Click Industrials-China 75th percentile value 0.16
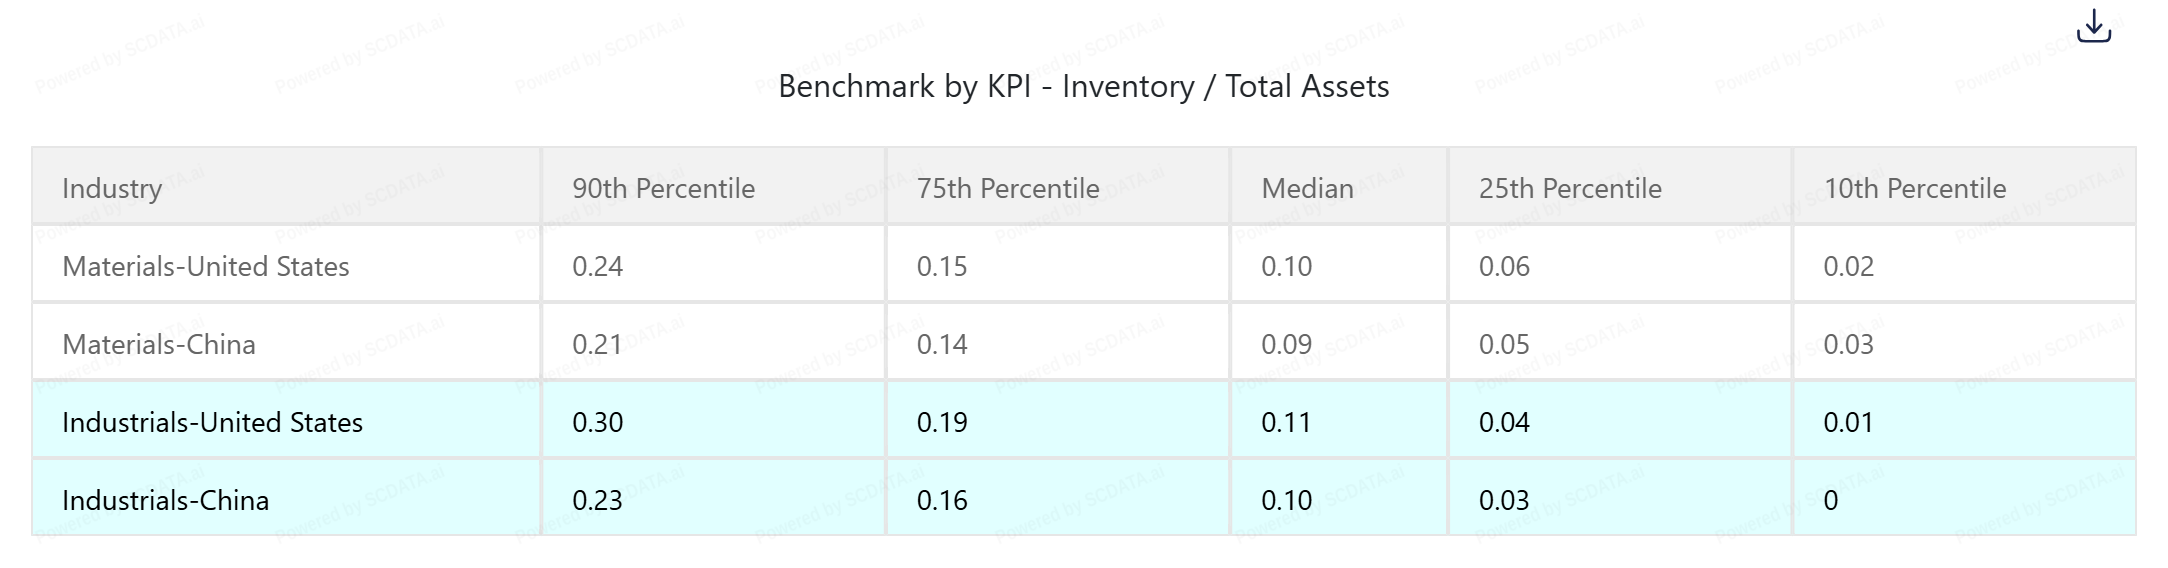Viewport: 2168px width, 568px height. click(x=942, y=500)
